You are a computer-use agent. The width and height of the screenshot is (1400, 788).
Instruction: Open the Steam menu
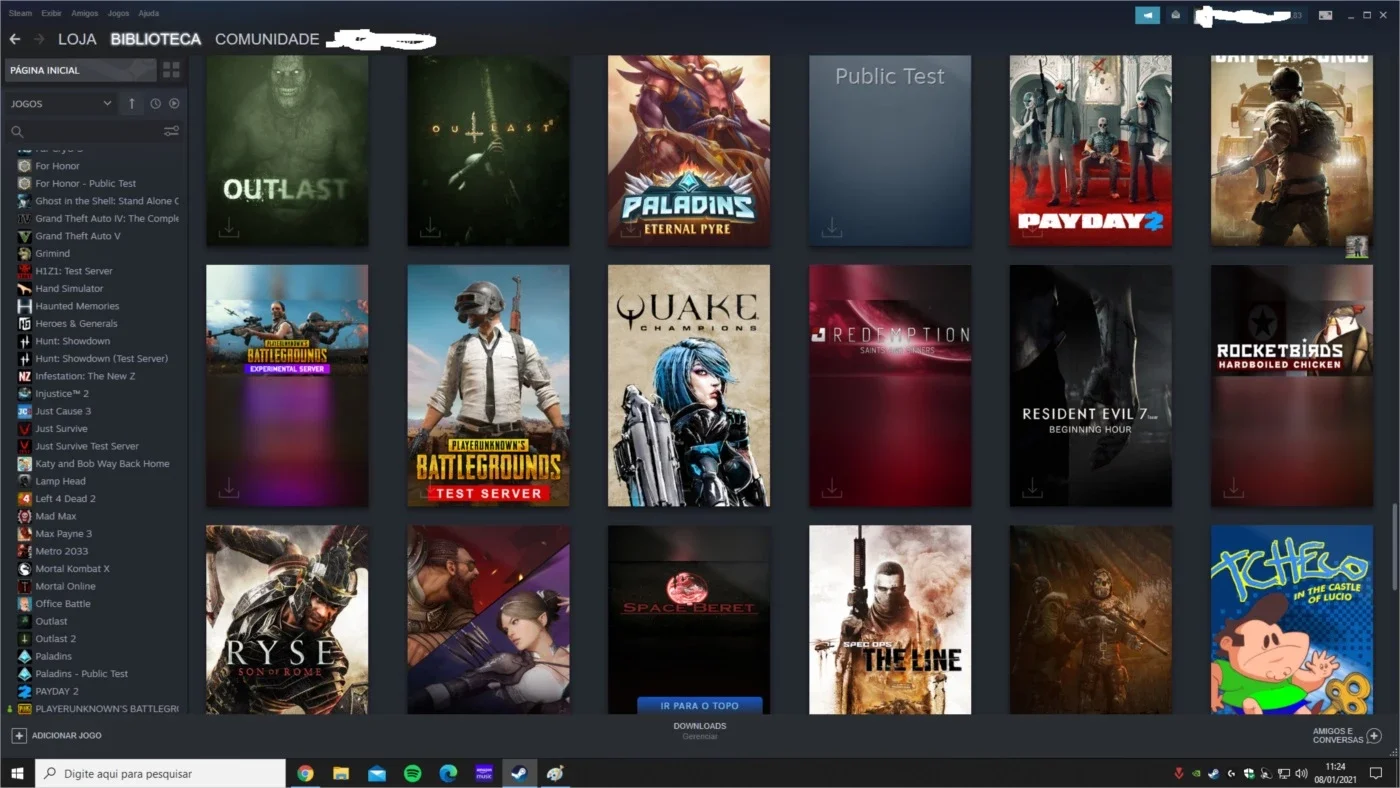pos(20,14)
